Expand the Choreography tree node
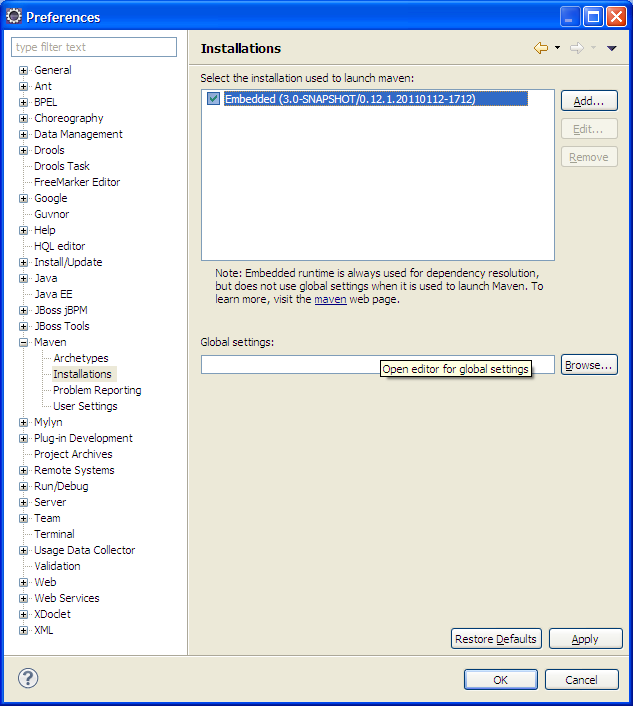The height and width of the screenshot is (706, 633). tap(23, 118)
